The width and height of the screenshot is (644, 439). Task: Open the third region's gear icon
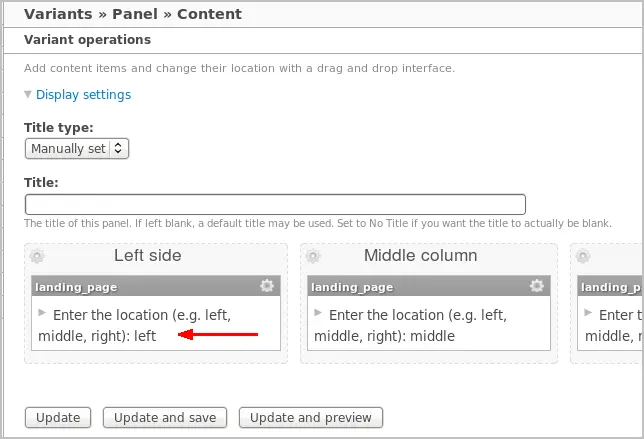pos(583,256)
